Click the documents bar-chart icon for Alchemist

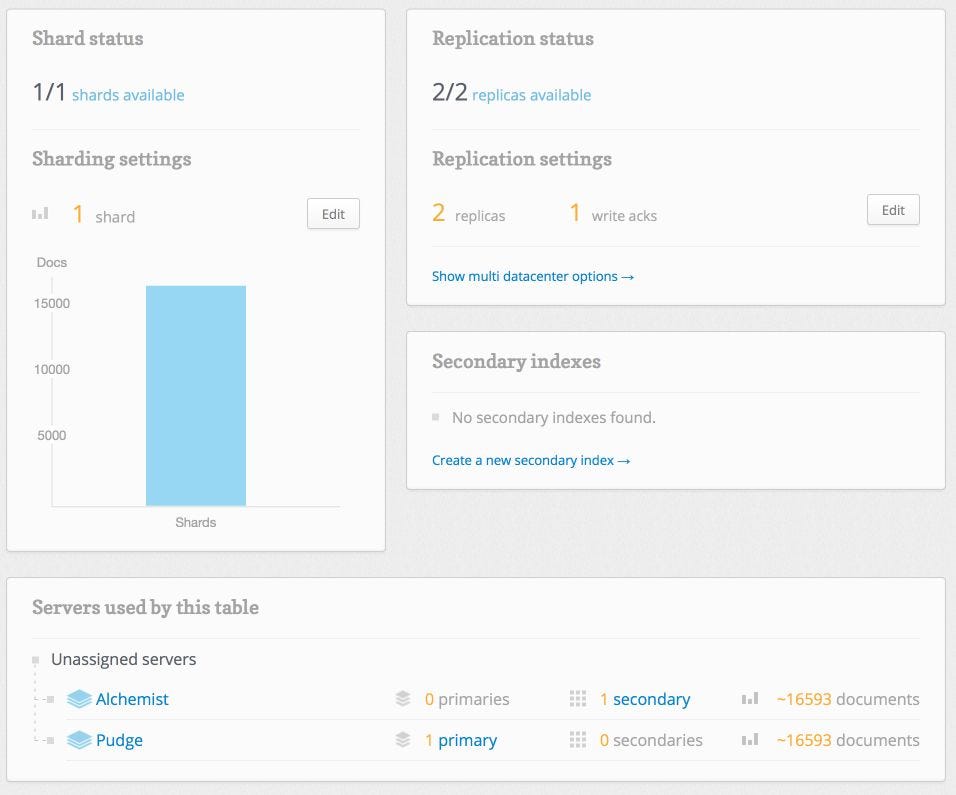pos(750,699)
